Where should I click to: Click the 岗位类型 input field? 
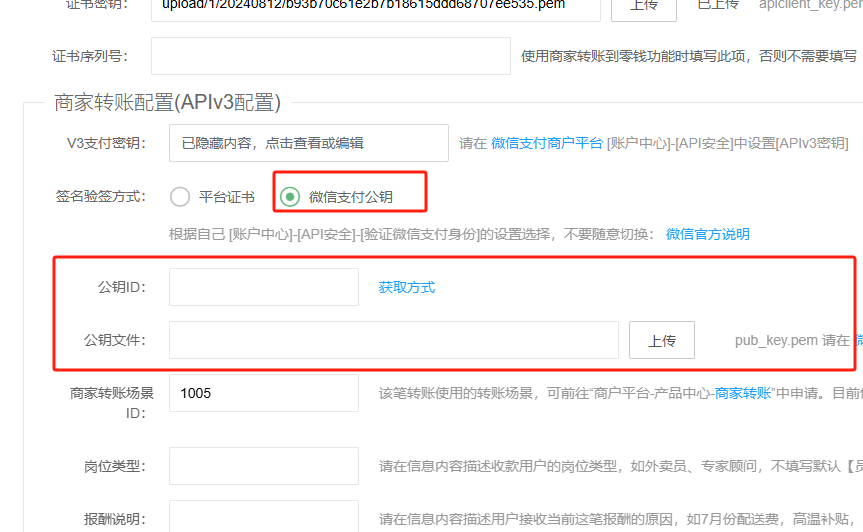(x=264, y=466)
